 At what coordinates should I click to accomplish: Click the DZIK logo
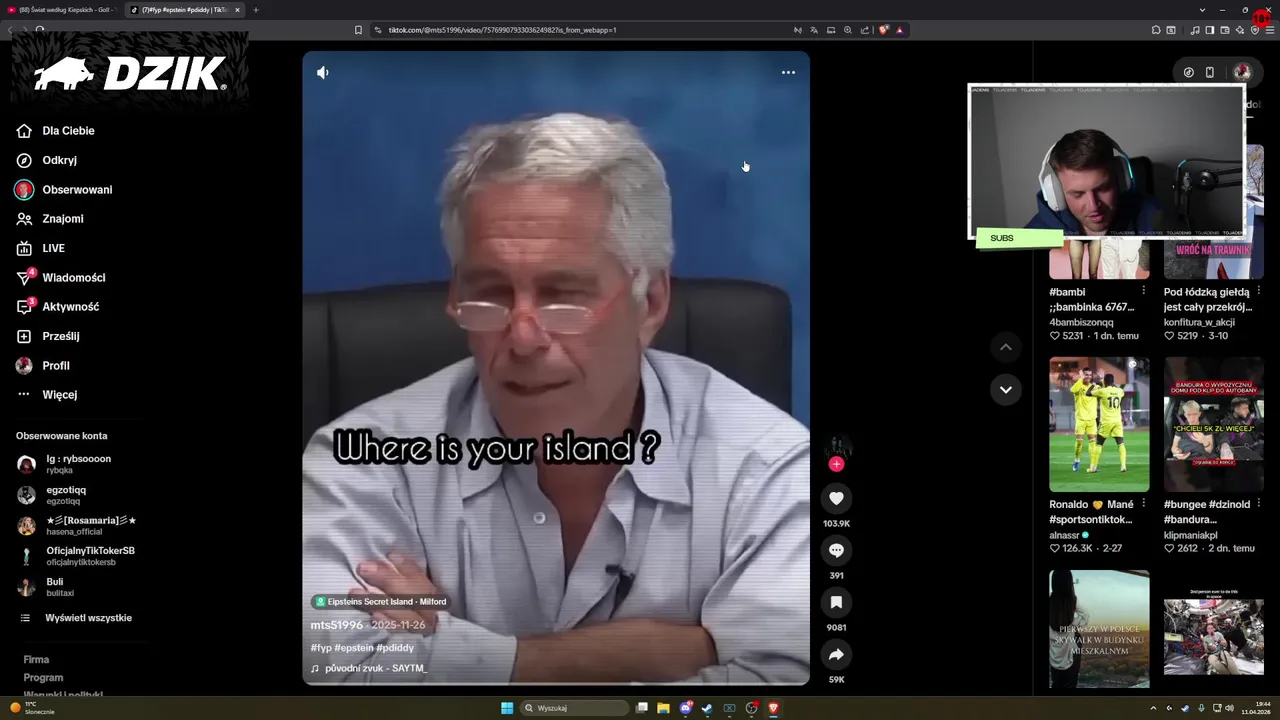click(130, 73)
